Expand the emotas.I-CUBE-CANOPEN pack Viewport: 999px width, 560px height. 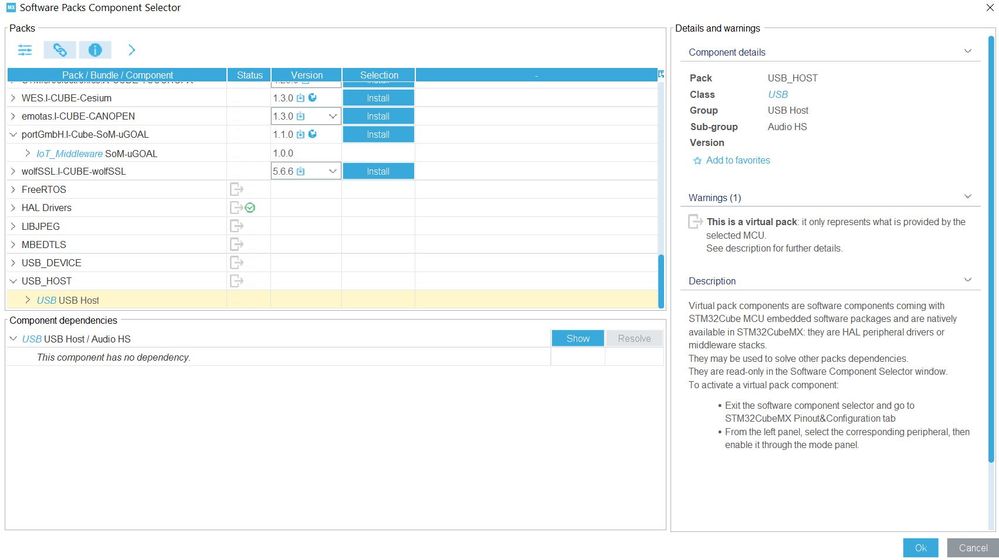(13, 116)
